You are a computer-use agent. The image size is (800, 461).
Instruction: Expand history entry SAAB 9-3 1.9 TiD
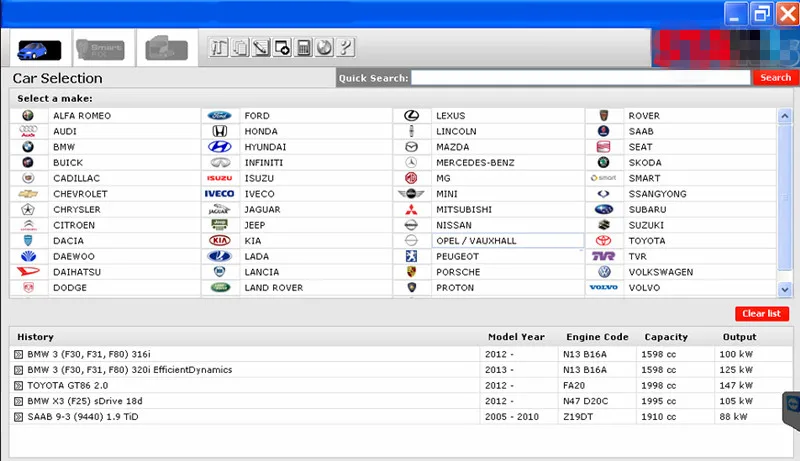click(18, 417)
